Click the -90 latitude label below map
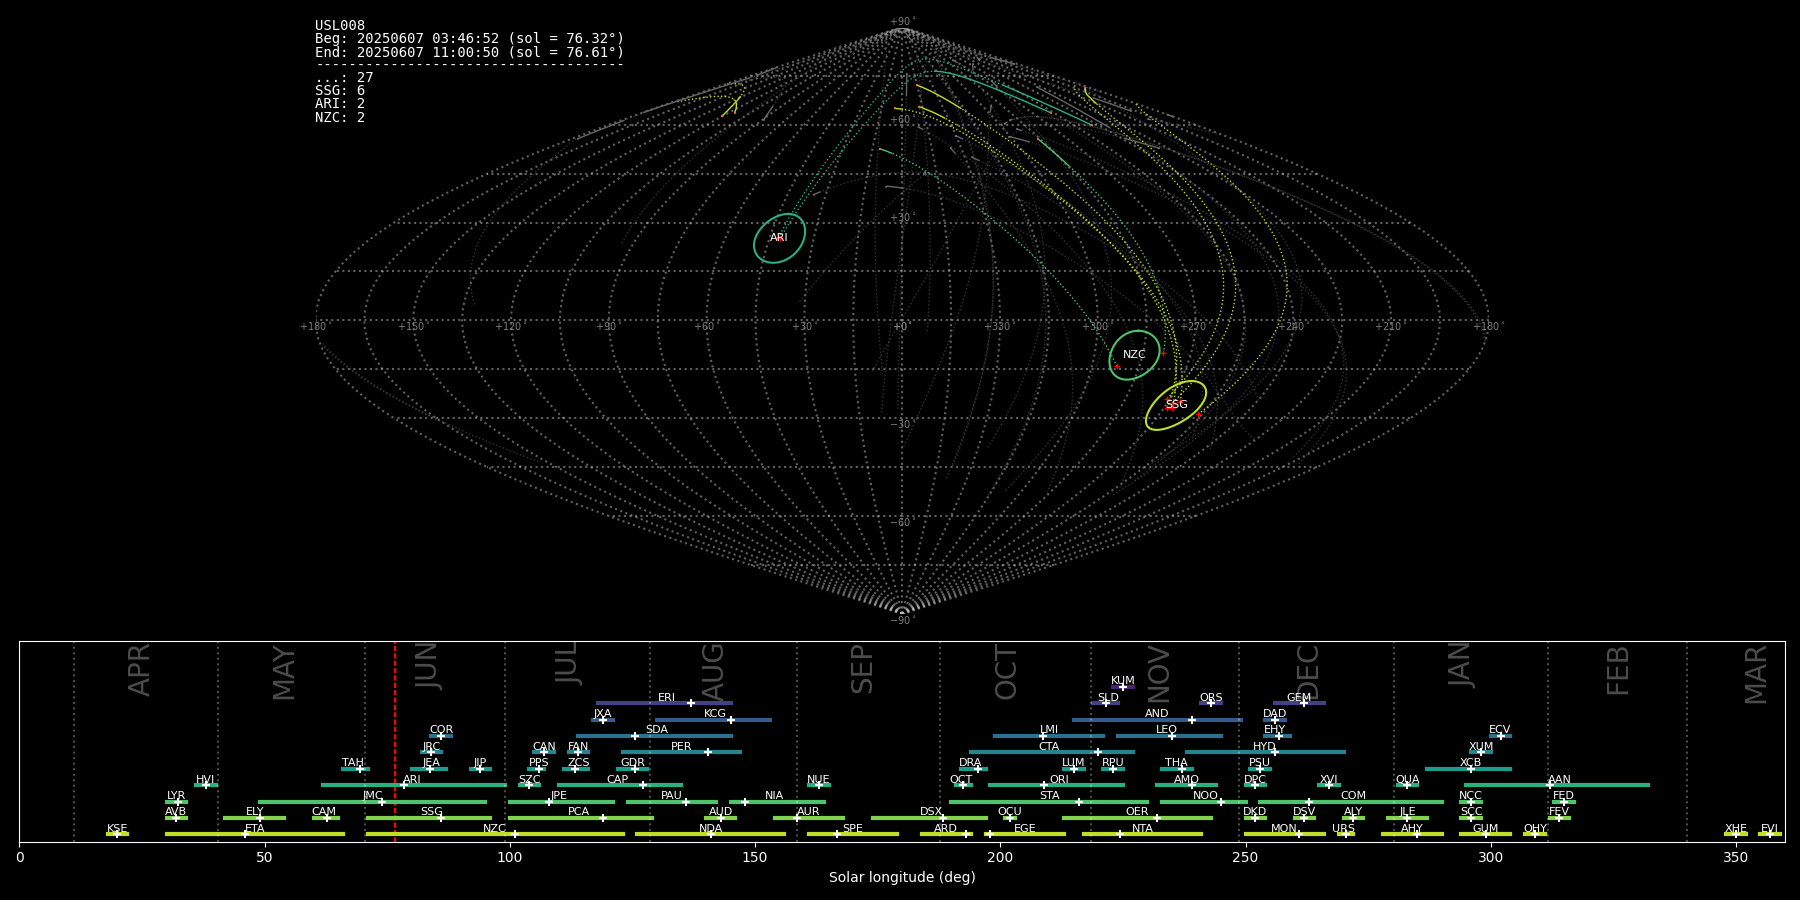This screenshot has width=1800, height=900. click(x=901, y=621)
